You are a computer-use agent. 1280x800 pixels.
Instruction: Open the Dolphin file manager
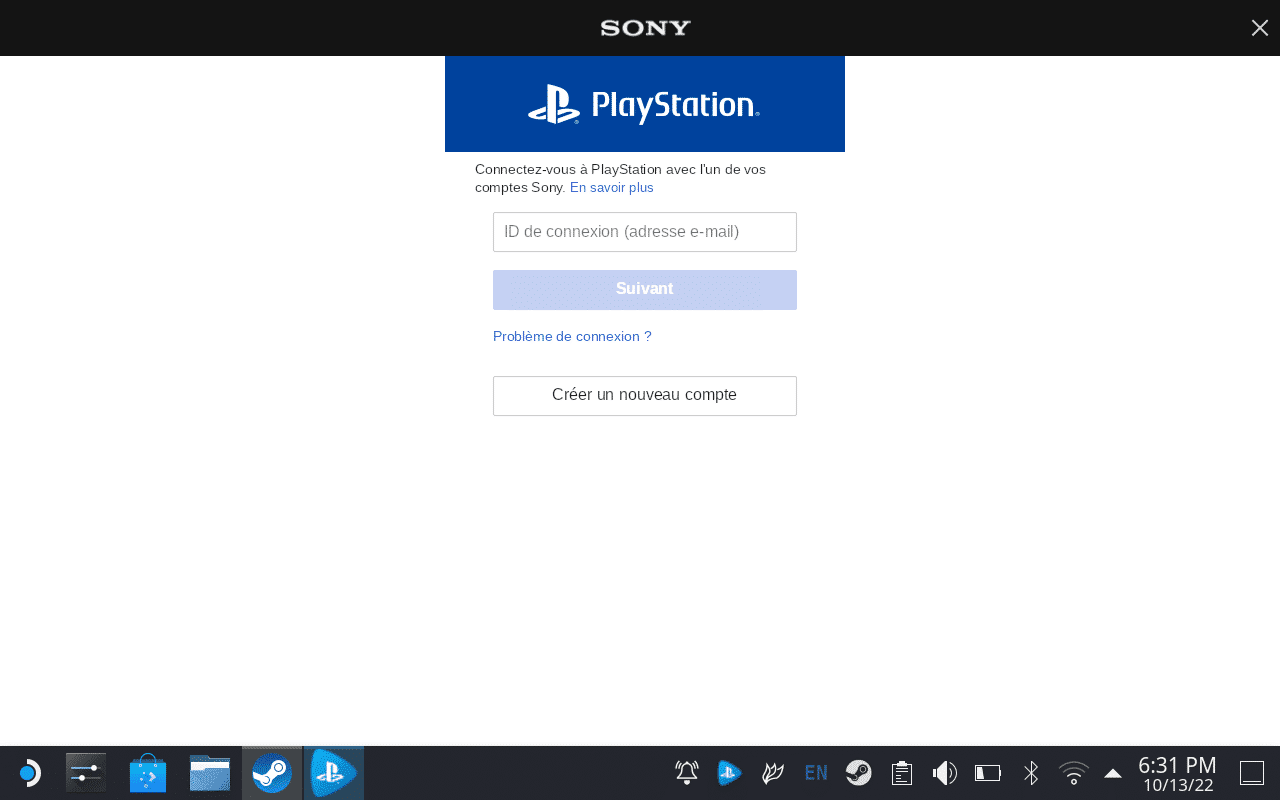click(210, 773)
